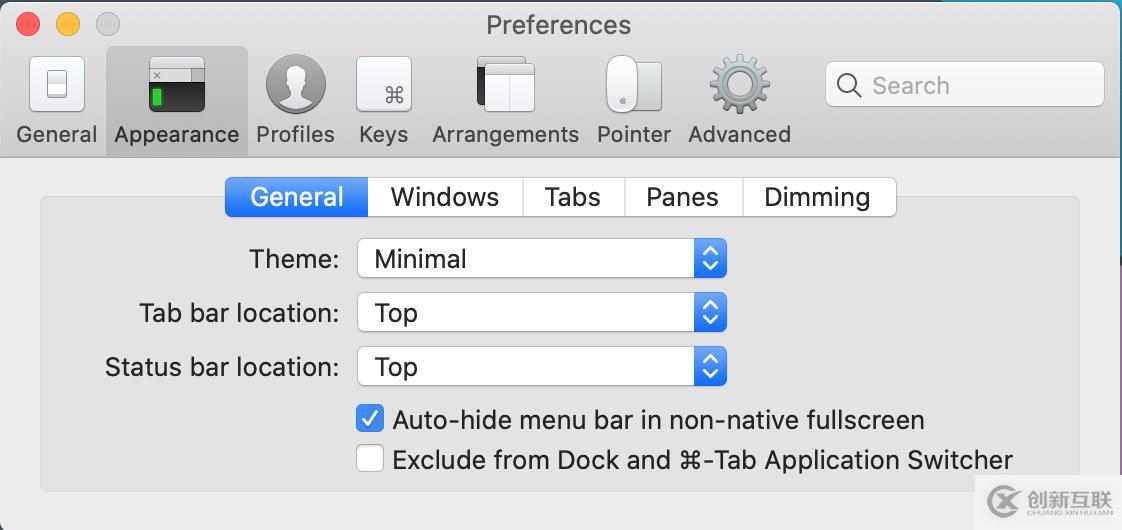Switch to the Tabs tab

tap(573, 197)
